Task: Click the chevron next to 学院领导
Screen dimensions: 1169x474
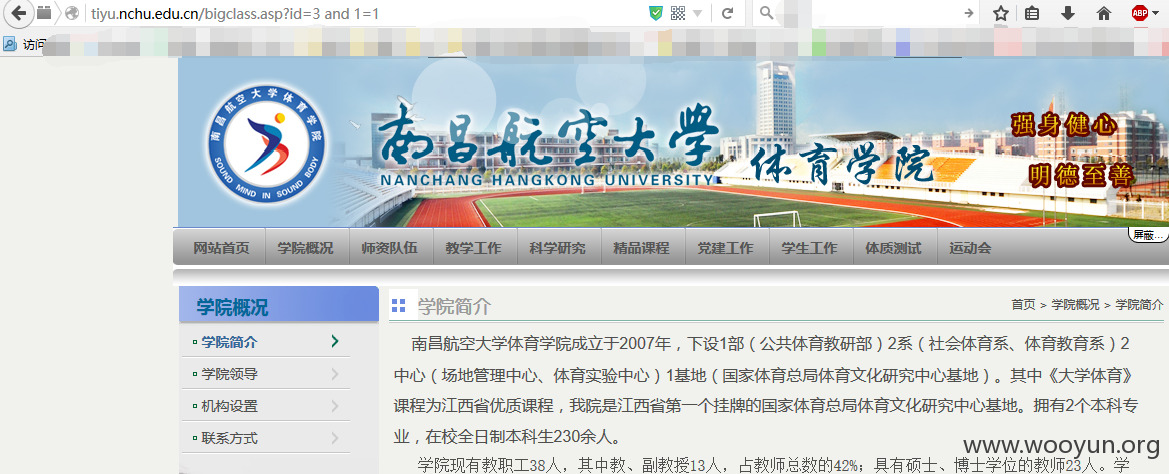Action: [x=335, y=374]
